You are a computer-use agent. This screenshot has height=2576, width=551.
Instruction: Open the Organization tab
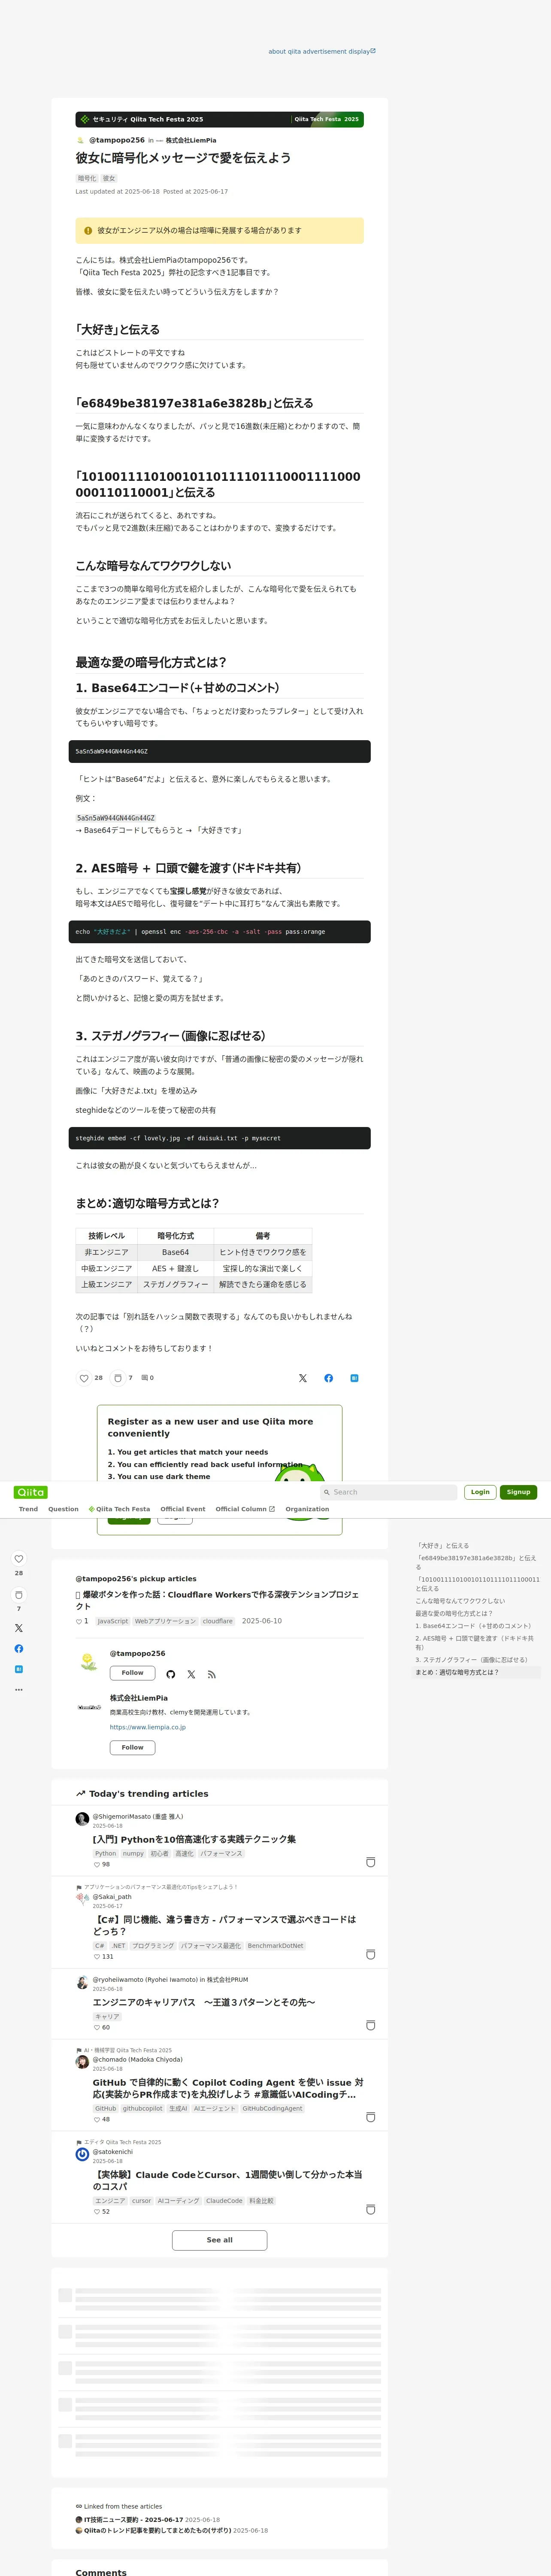tap(307, 1509)
